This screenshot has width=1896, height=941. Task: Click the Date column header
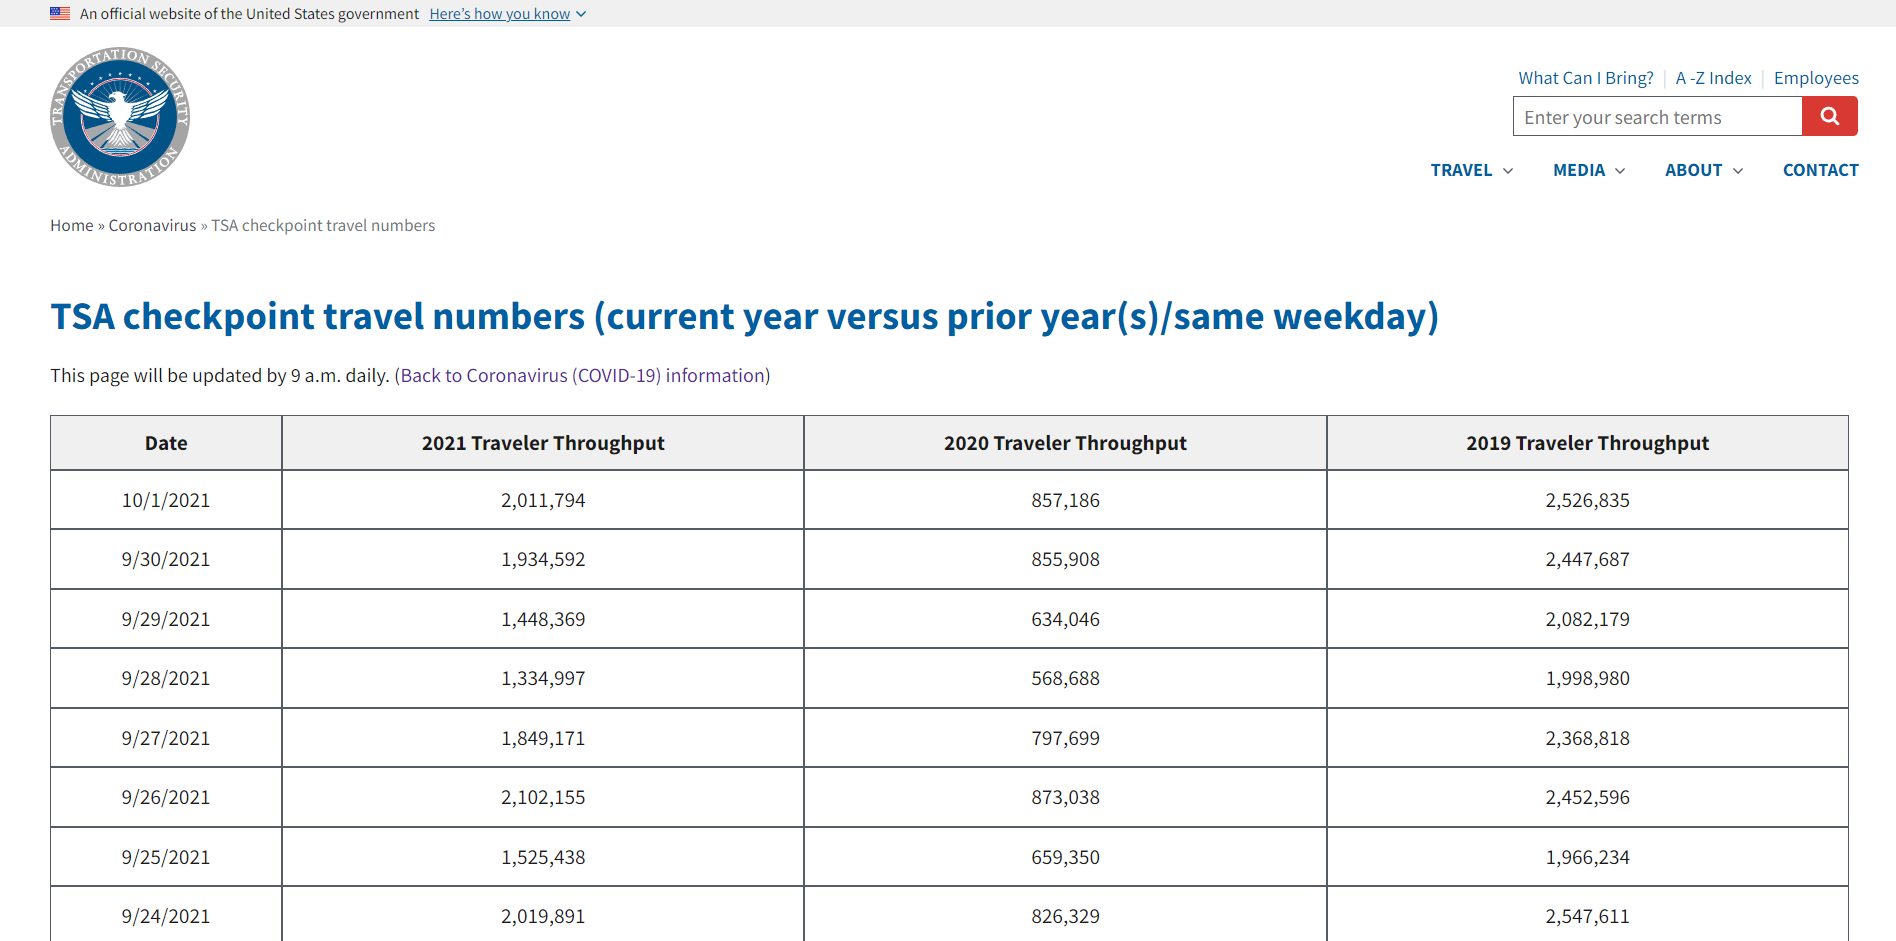pyautogui.click(x=166, y=443)
